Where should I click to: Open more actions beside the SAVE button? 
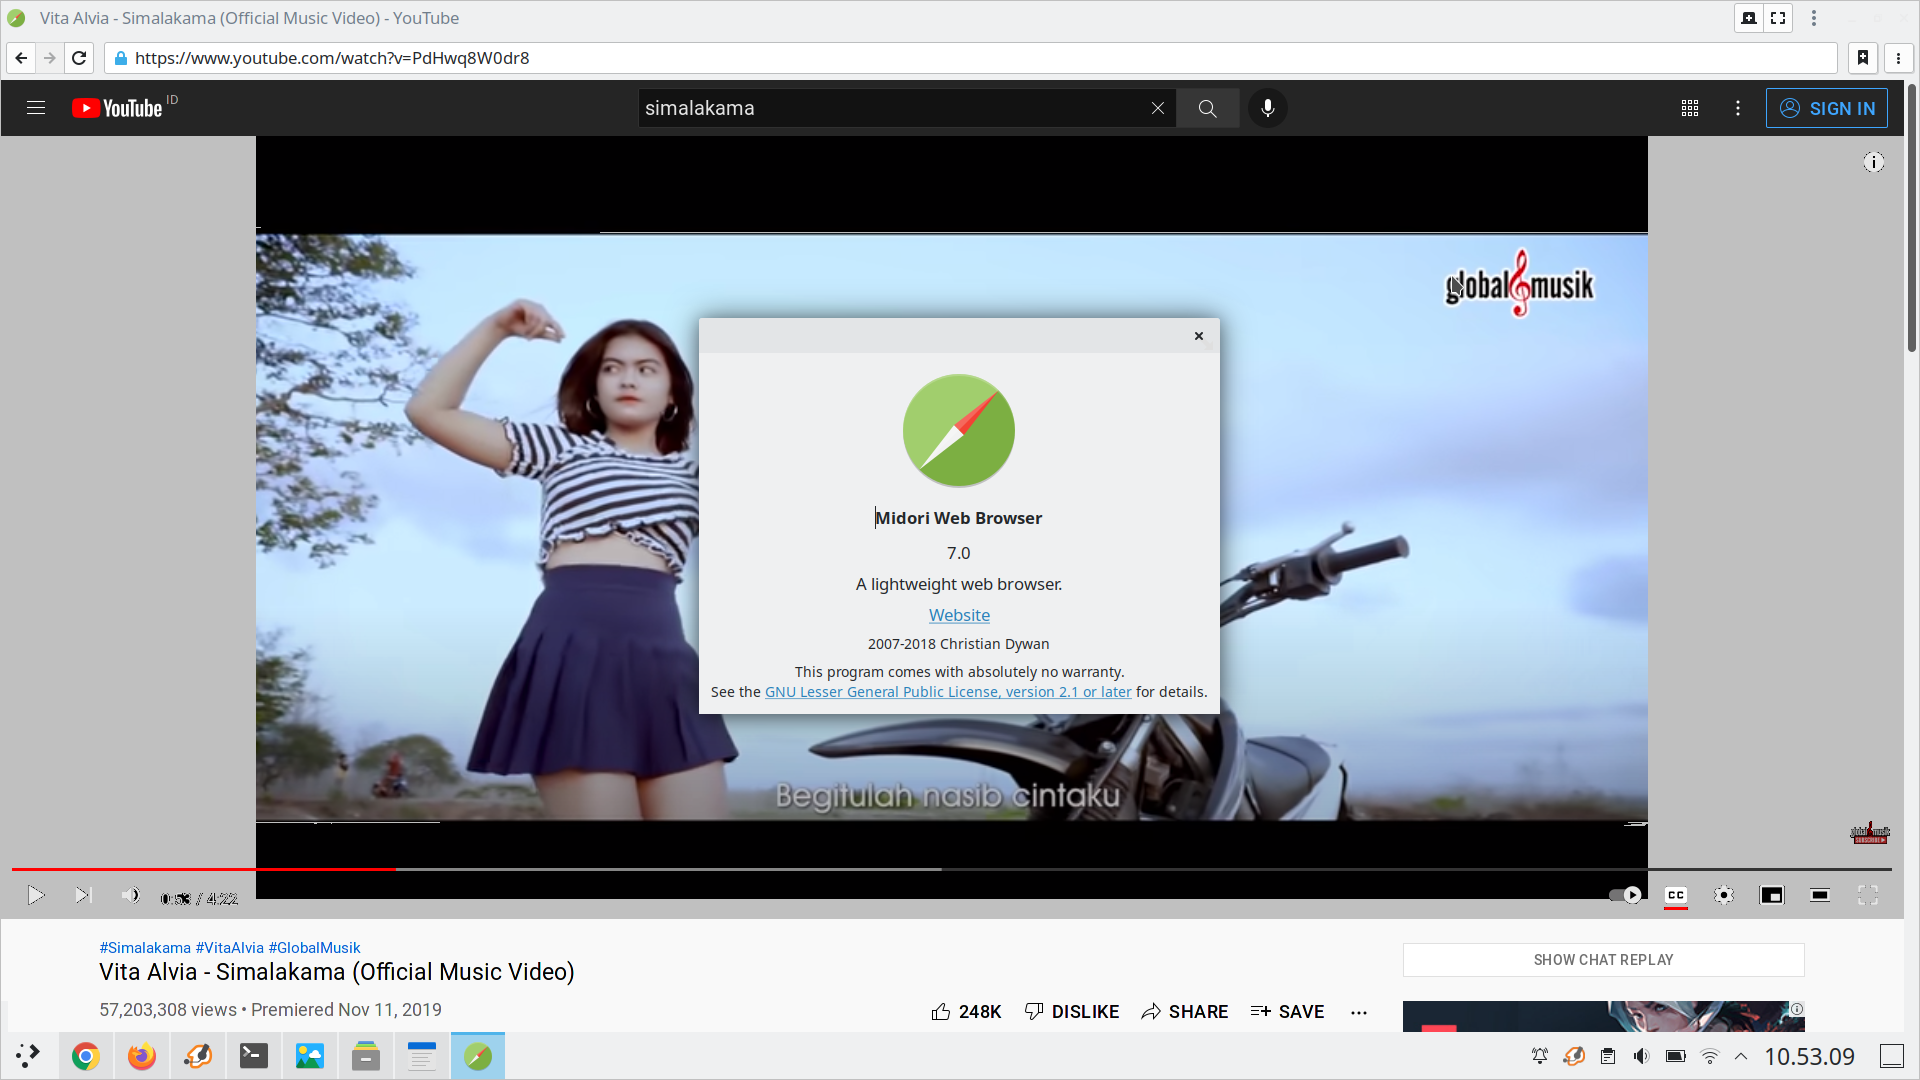(1358, 1012)
